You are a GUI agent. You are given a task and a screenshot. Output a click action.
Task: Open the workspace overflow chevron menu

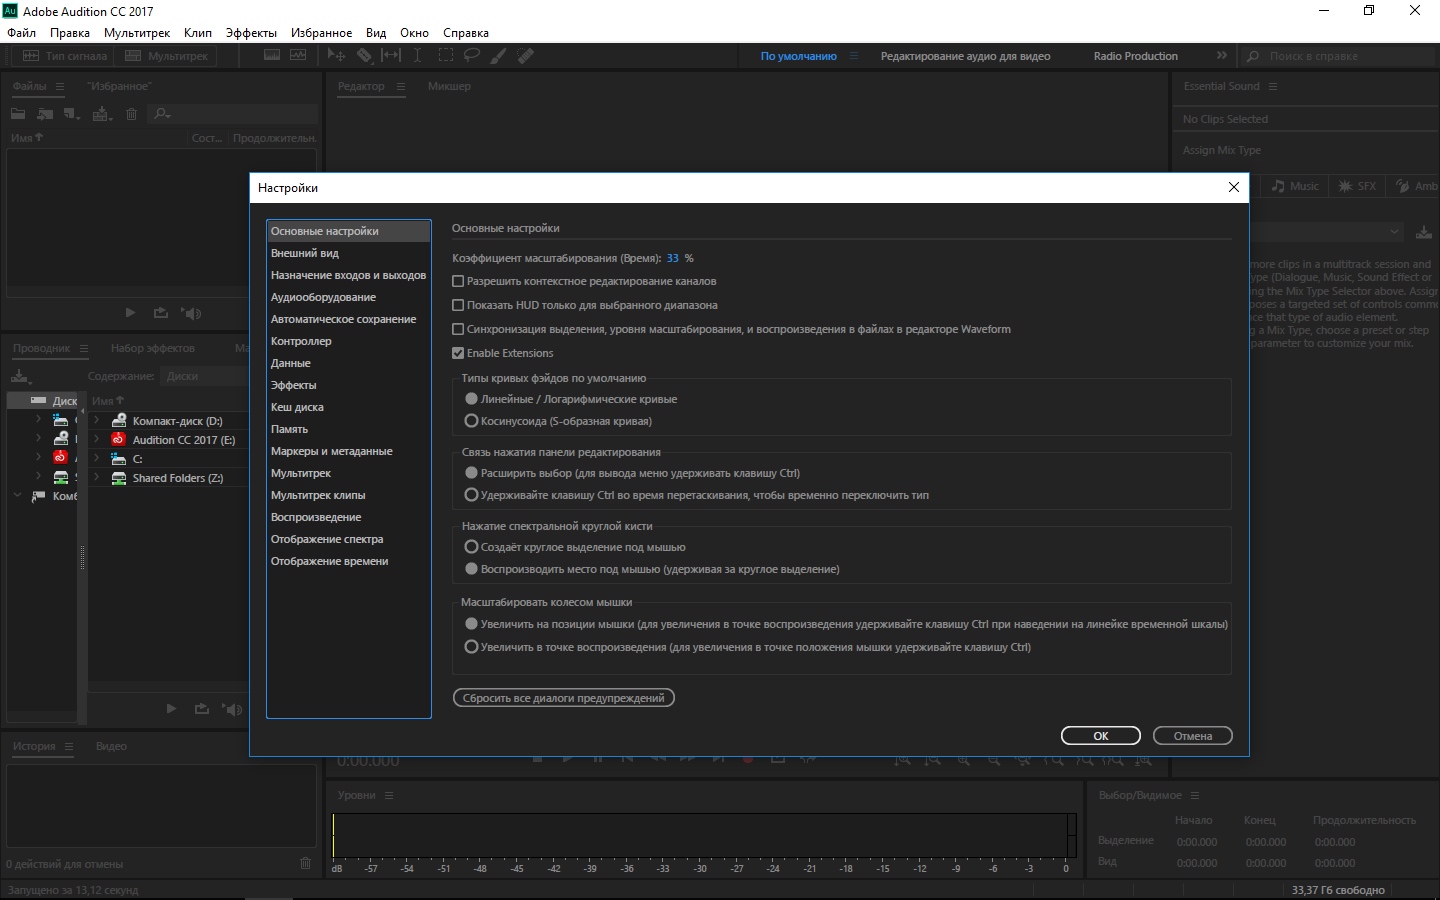pyautogui.click(x=1221, y=56)
